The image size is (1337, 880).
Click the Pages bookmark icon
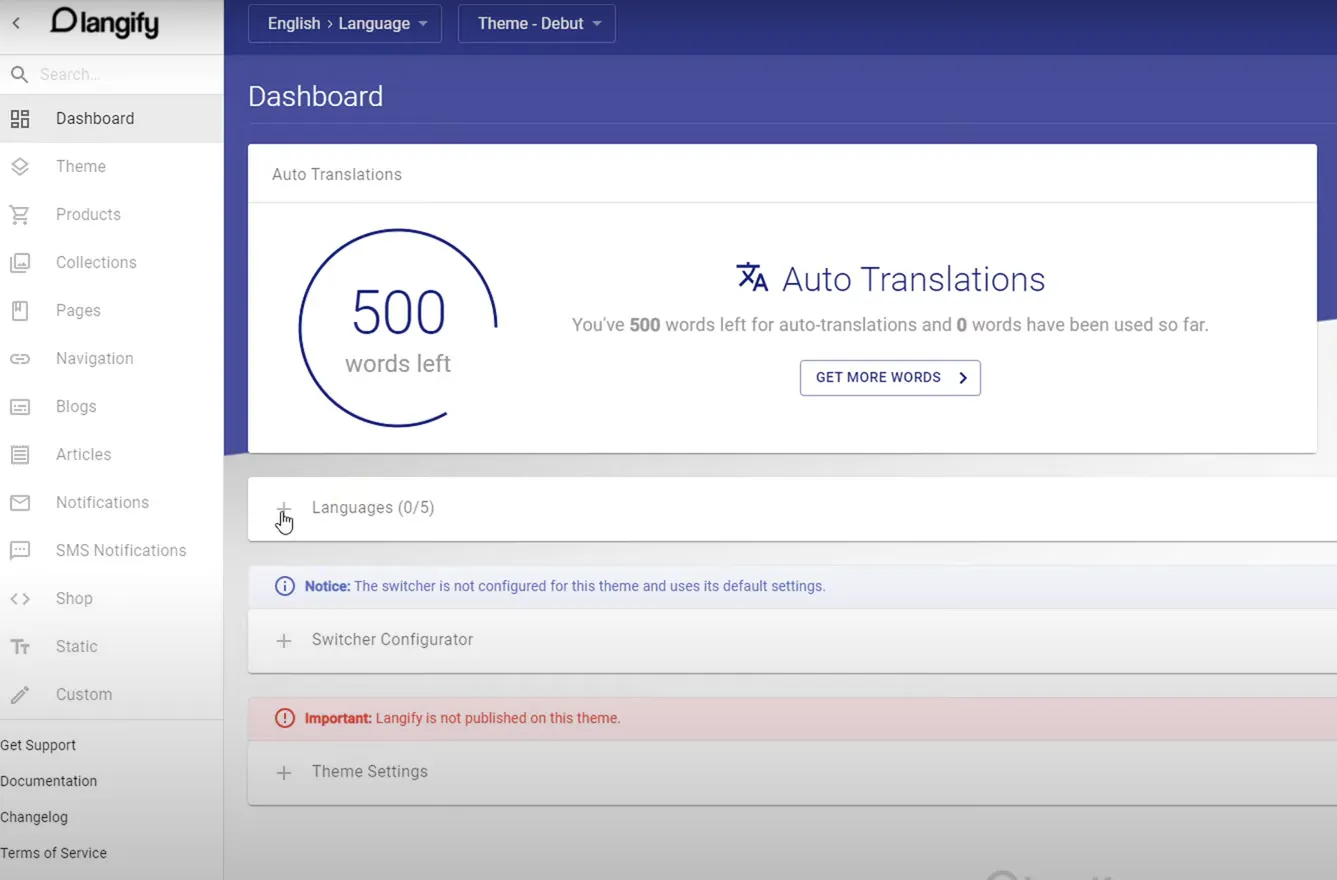pyautogui.click(x=20, y=311)
